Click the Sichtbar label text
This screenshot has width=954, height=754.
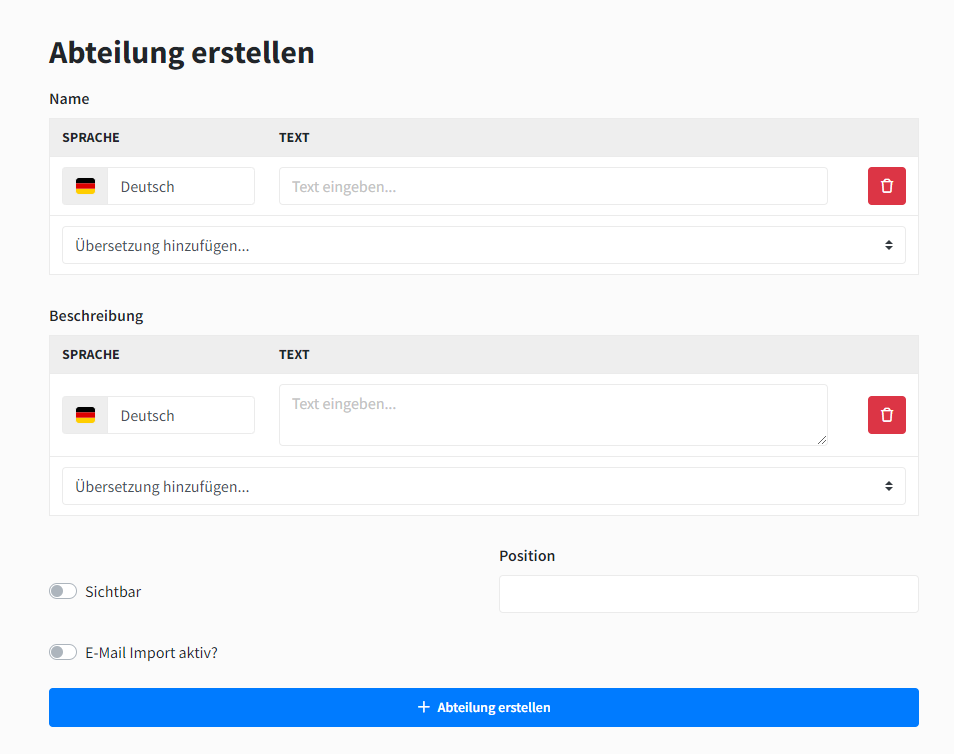[x=113, y=592]
